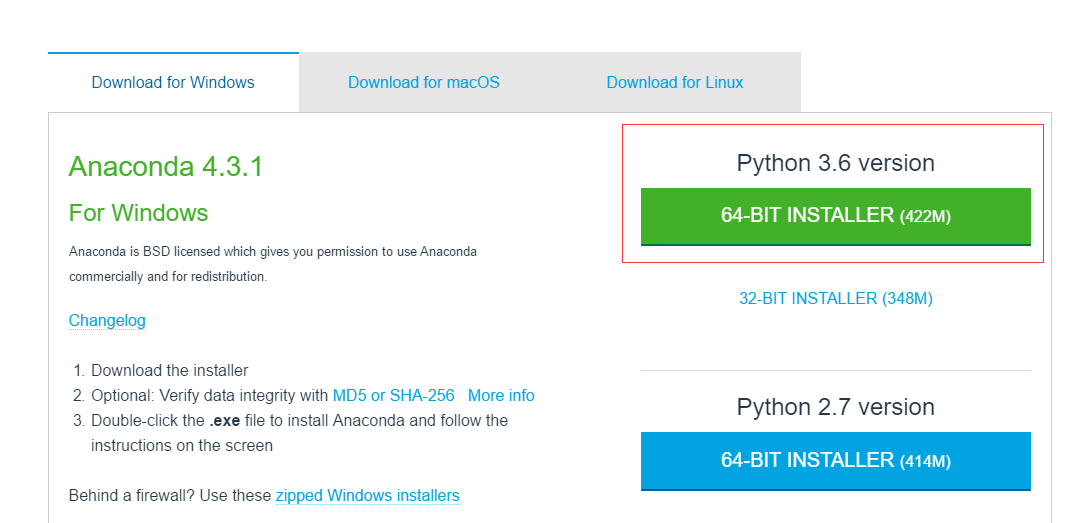Click the Download the installer step text
1088x523 pixels.
click(169, 370)
